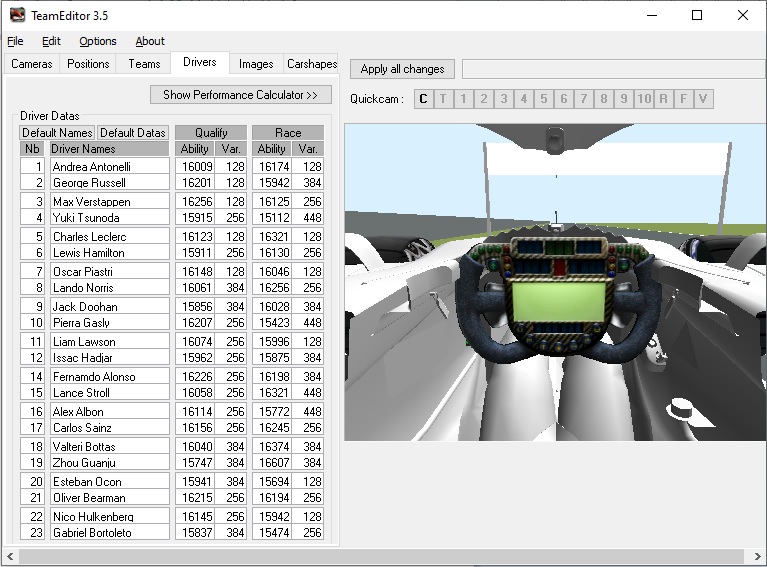Edit Pierra Gasly race ability 15423
The width and height of the screenshot is (767, 567).
click(272, 322)
